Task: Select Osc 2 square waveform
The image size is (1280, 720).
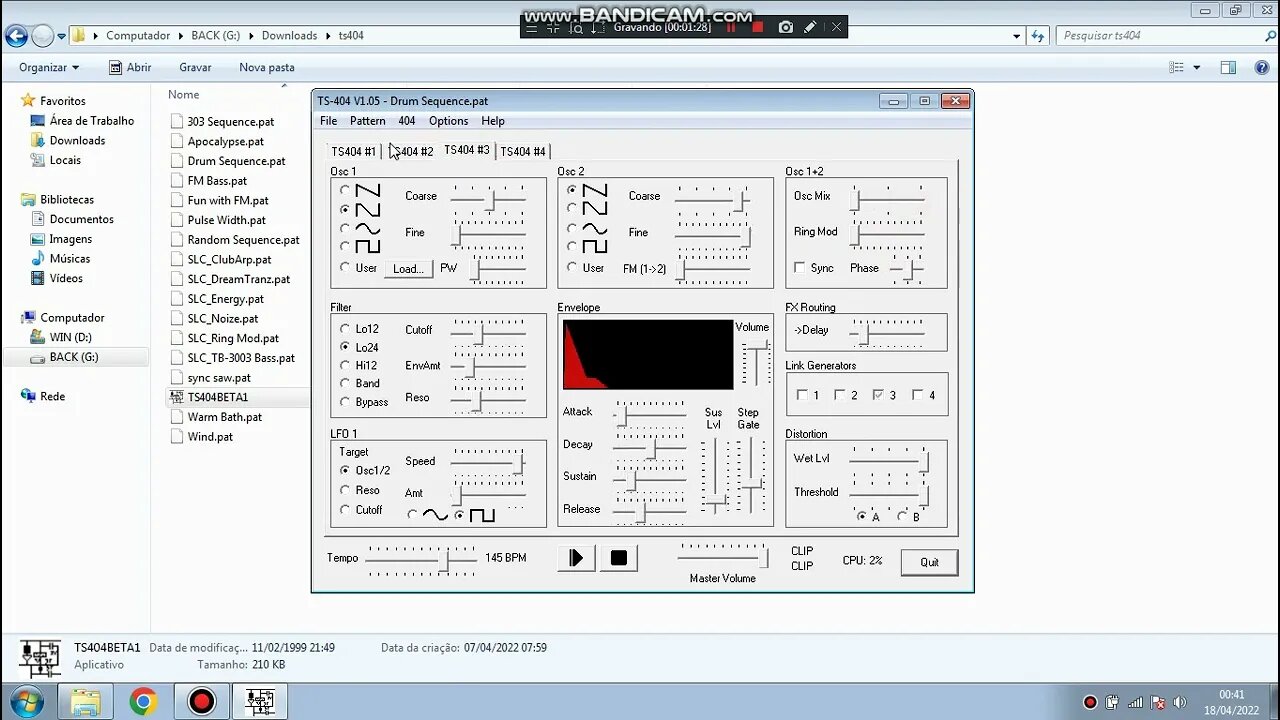Action: pyautogui.click(x=572, y=247)
